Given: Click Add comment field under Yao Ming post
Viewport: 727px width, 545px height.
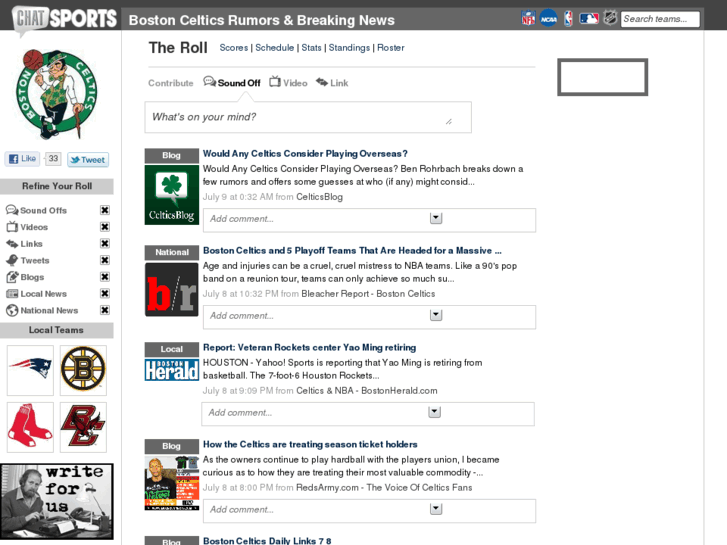Looking at the screenshot, I should [368, 414].
